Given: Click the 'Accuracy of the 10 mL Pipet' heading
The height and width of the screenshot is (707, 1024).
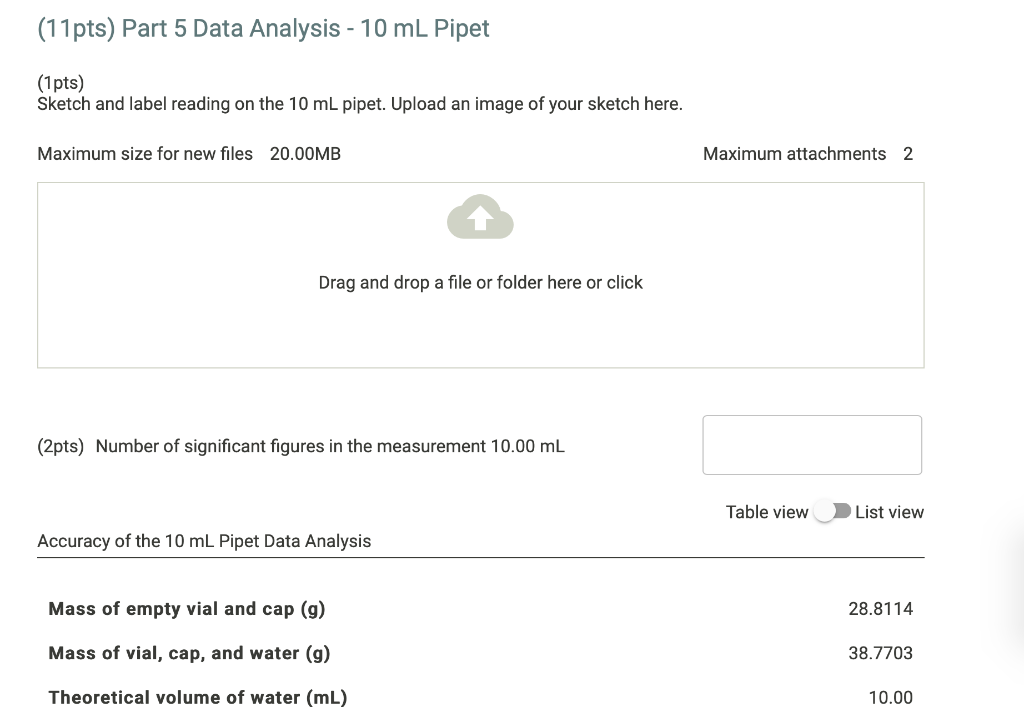Looking at the screenshot, I should [x=203, y=540].
